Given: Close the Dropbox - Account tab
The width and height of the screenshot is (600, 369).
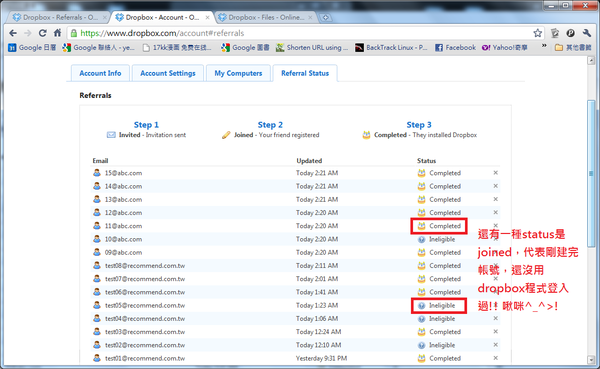Looking at the screenshot, I should pos(207,17).
